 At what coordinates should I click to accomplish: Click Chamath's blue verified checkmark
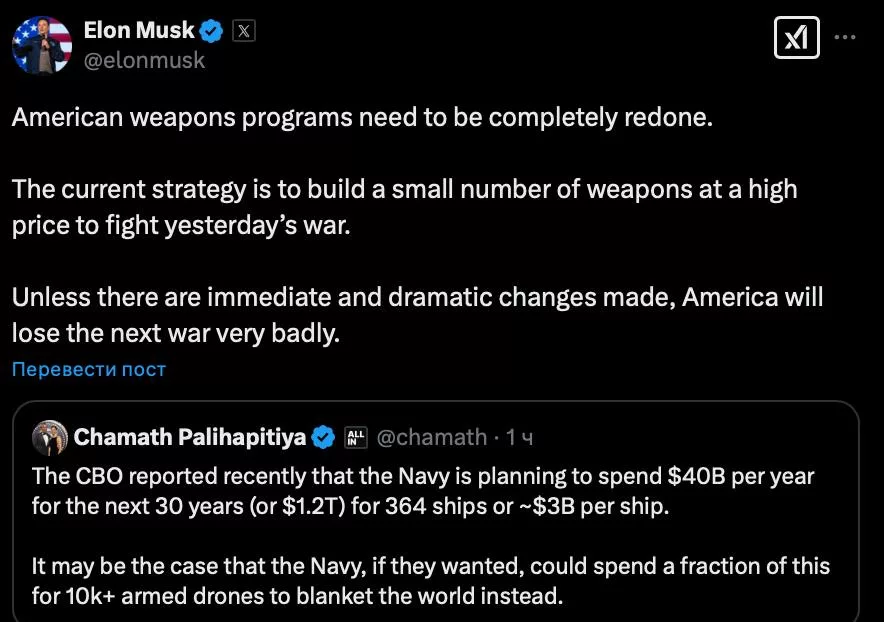[x=323, y=437]
